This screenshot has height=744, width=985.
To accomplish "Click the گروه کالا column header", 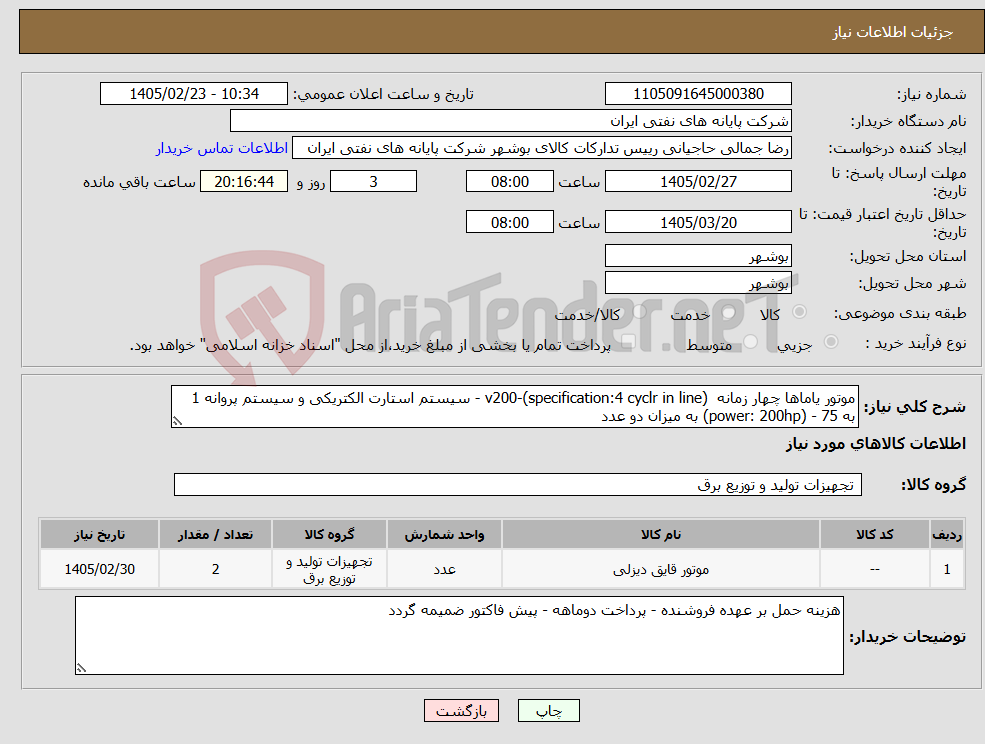I will [329, 534].
